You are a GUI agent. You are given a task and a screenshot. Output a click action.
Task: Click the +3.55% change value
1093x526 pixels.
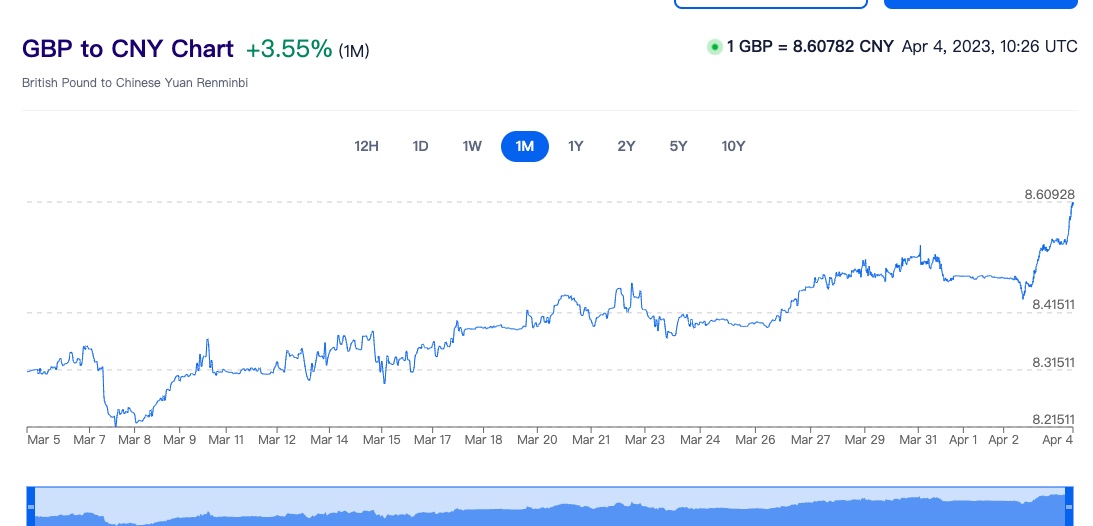[x=288, y=48]
